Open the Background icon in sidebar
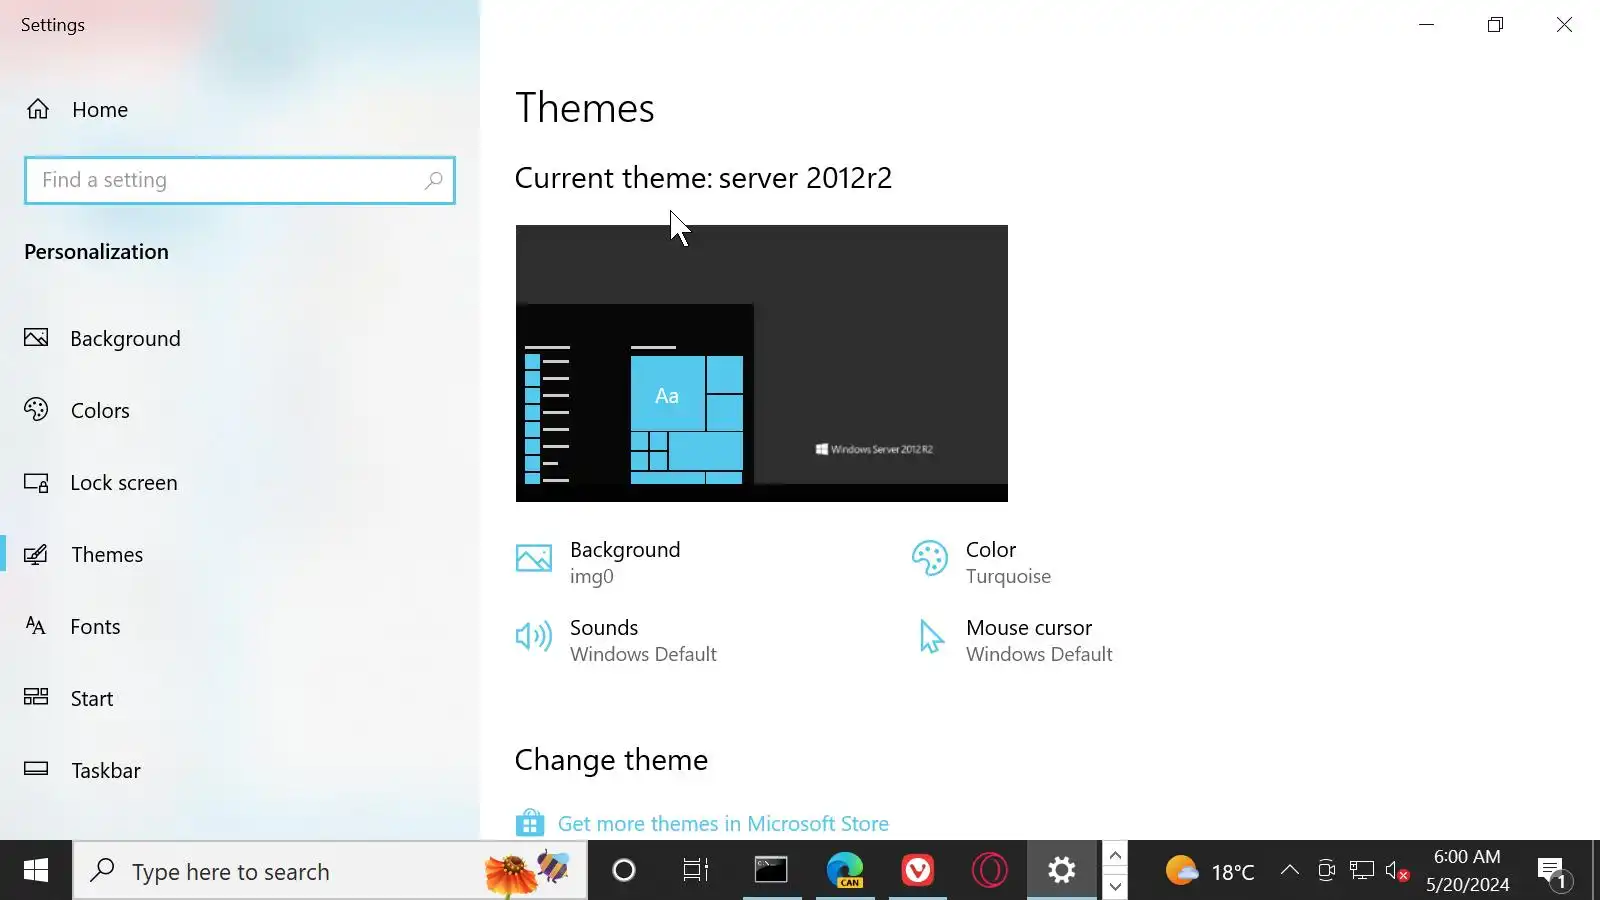 (36, 338)
